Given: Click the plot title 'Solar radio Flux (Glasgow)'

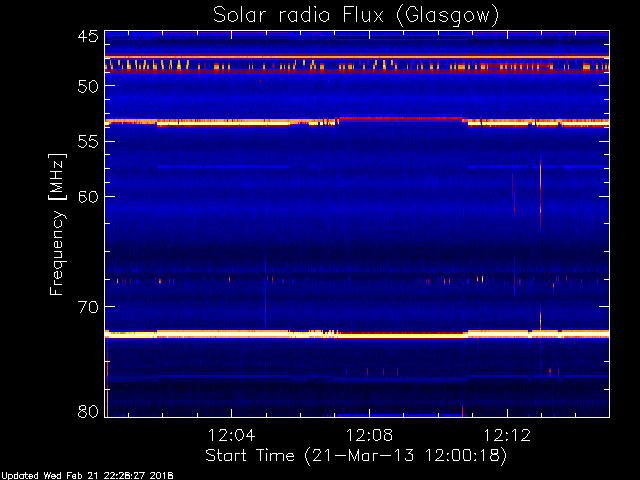Looking at the screenshot, I should (356, 16).
